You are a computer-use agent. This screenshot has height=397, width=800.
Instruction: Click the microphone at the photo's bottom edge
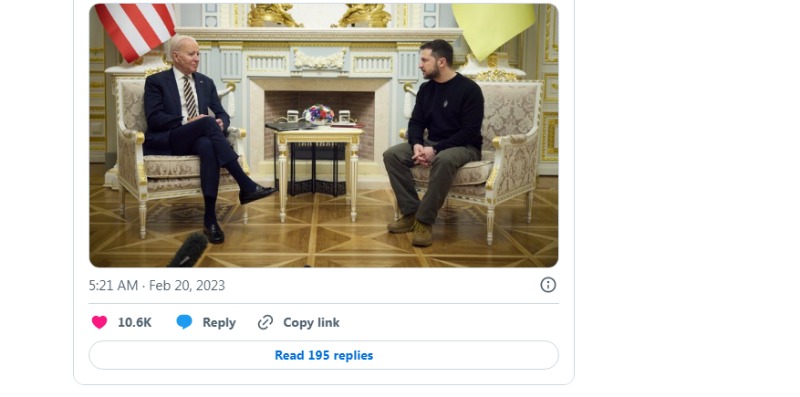(189, 251)
